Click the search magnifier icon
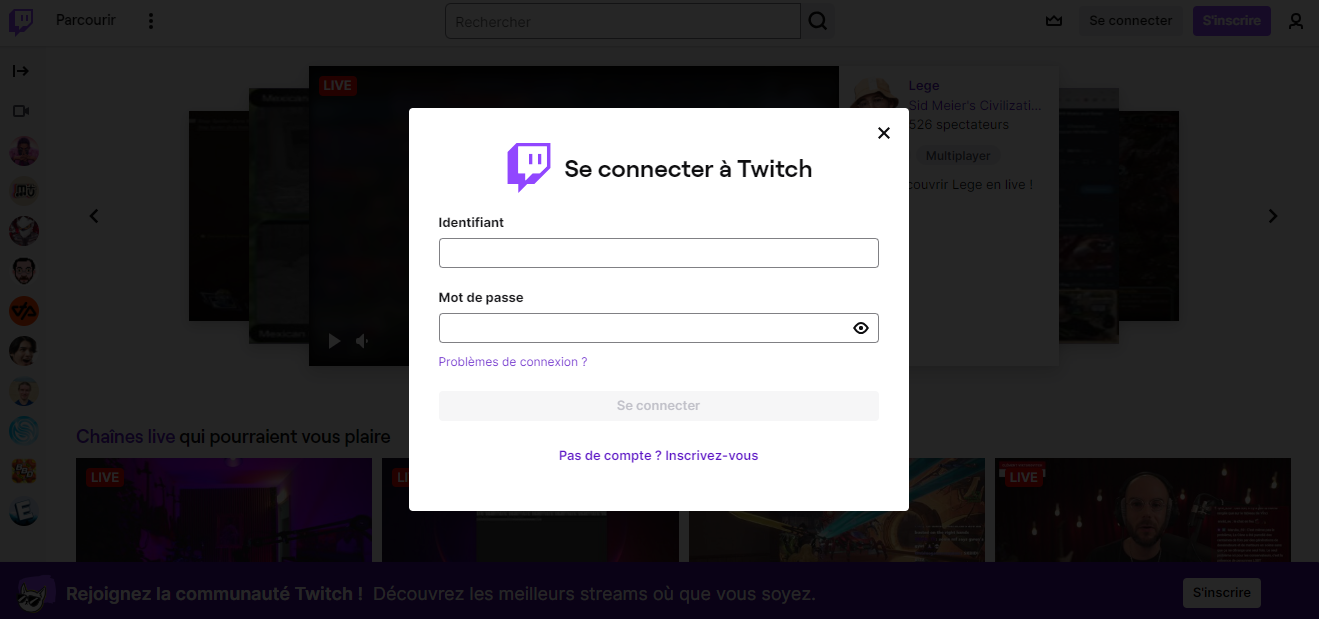The image size is (1319, 619). pos(818,21)
